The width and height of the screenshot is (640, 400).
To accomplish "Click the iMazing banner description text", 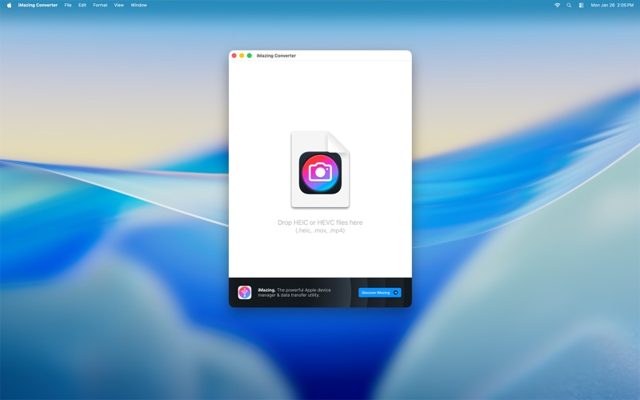I will (294, 292).
